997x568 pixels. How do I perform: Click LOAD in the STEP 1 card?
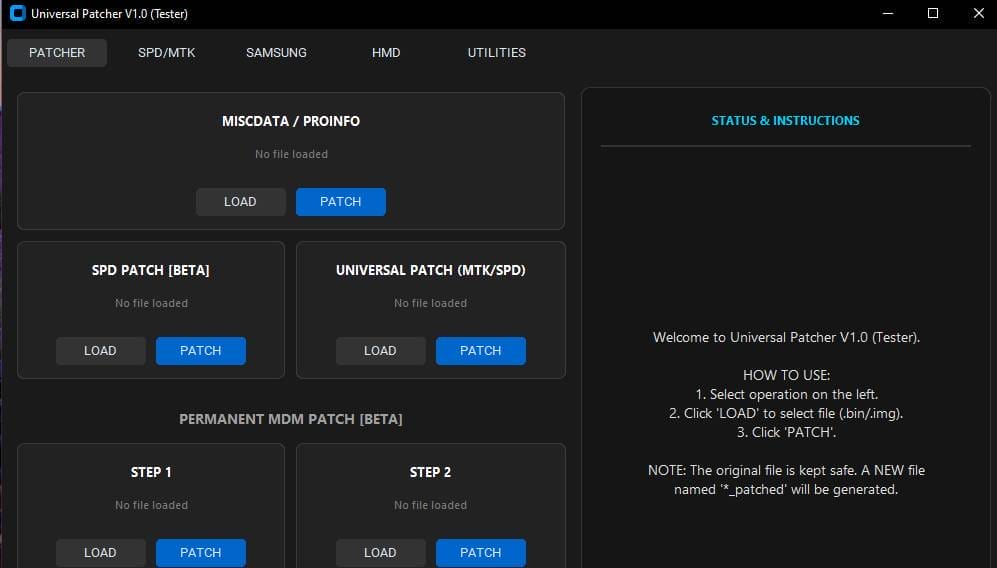tap(100, 553)
